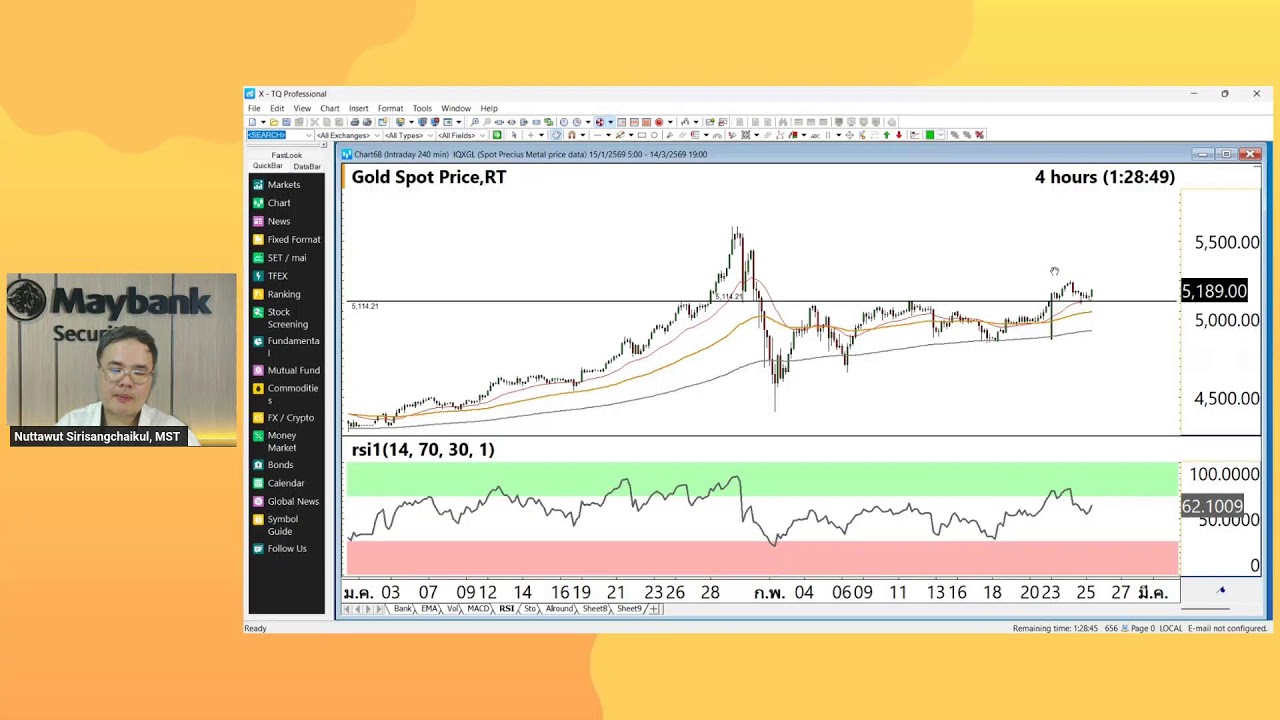Switch to the Bank sheet tab

click(403, 609)
